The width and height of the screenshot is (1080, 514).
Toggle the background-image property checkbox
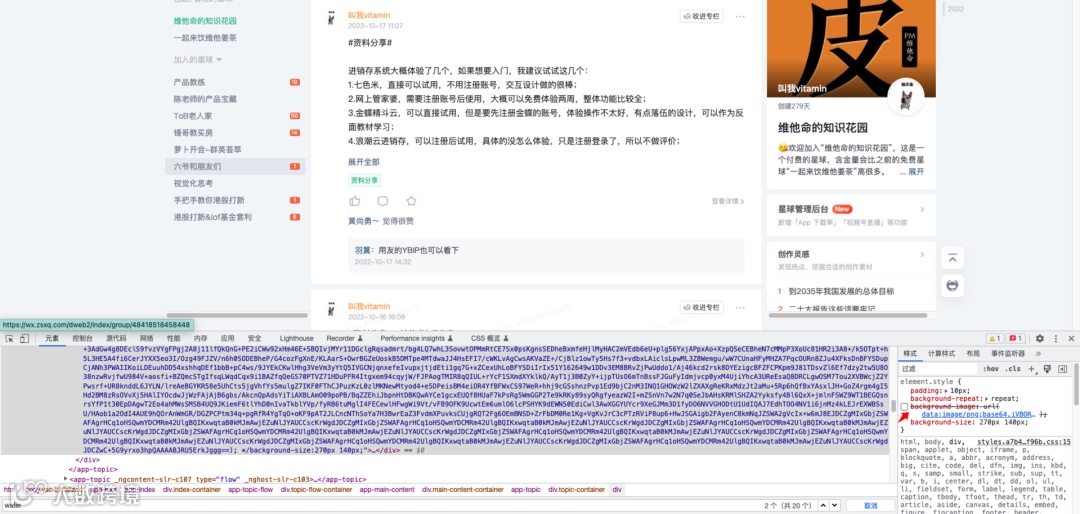(904, 407)
